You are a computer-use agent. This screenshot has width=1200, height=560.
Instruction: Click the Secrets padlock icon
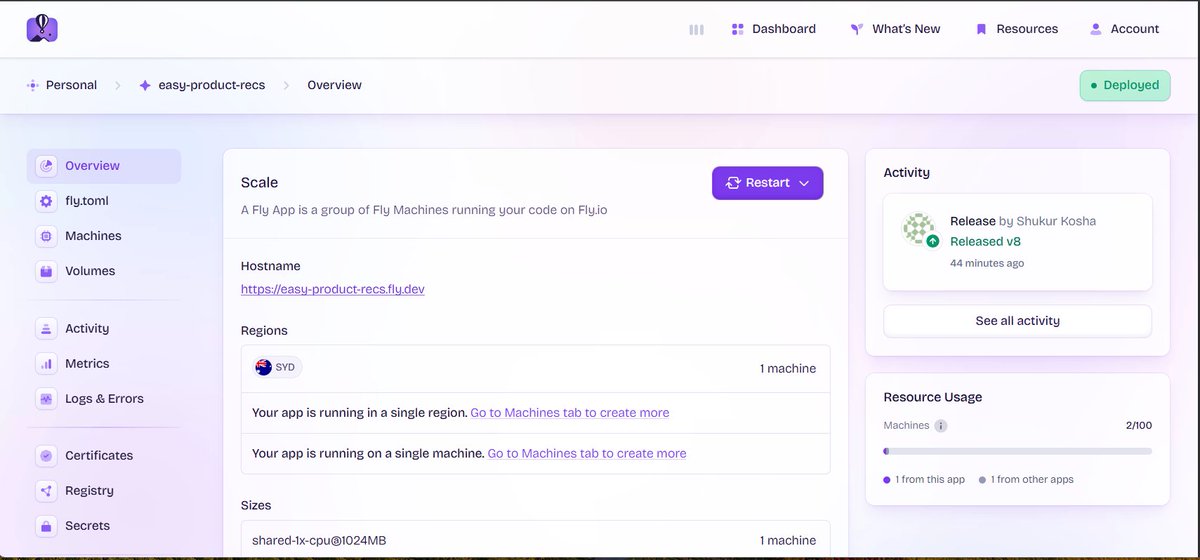pyautogui.click(x=46, y=525)
